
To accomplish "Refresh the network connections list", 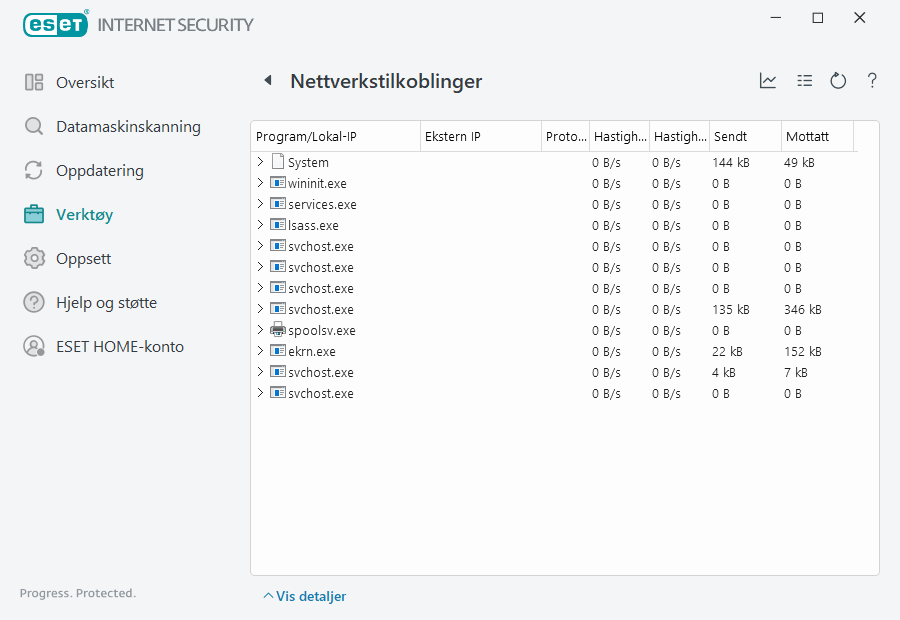I will [838, 81].
